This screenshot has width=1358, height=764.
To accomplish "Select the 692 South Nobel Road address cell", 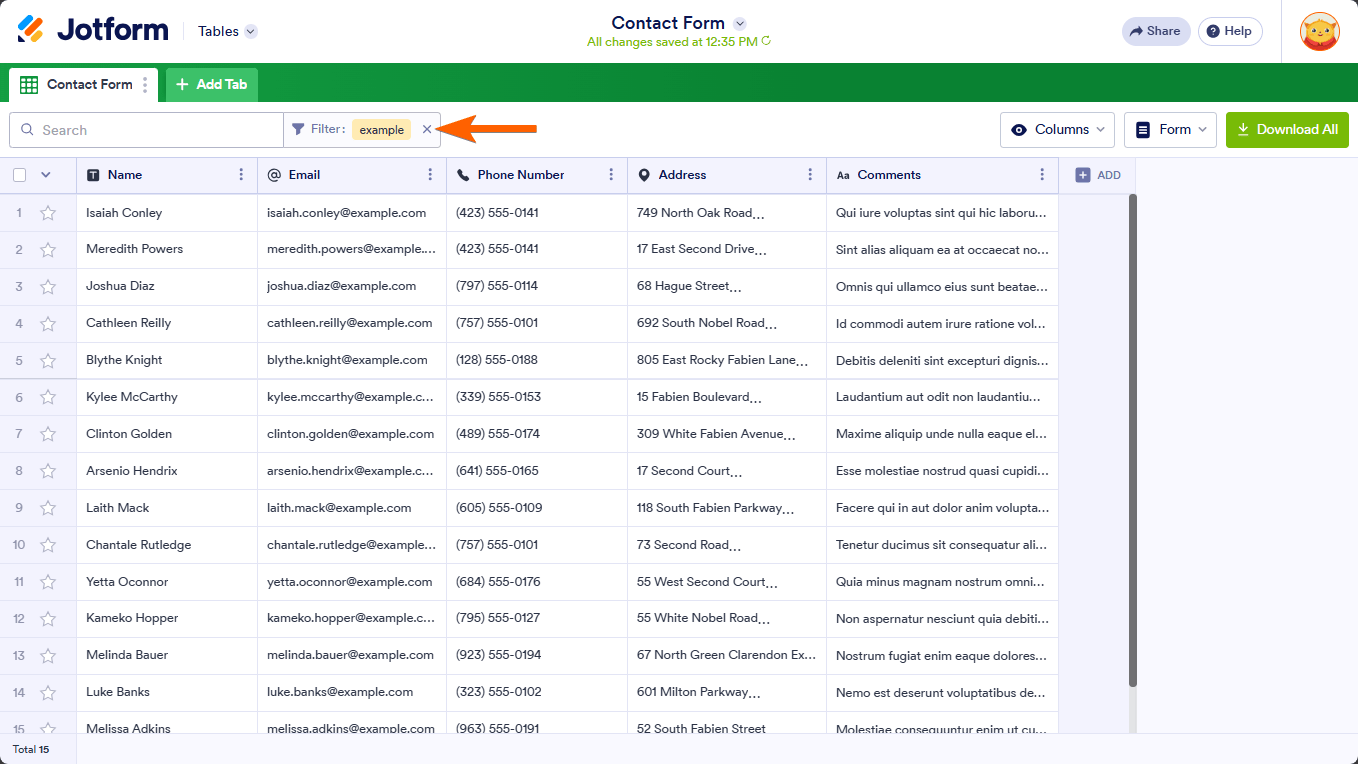I will click(x=727, y=324).
